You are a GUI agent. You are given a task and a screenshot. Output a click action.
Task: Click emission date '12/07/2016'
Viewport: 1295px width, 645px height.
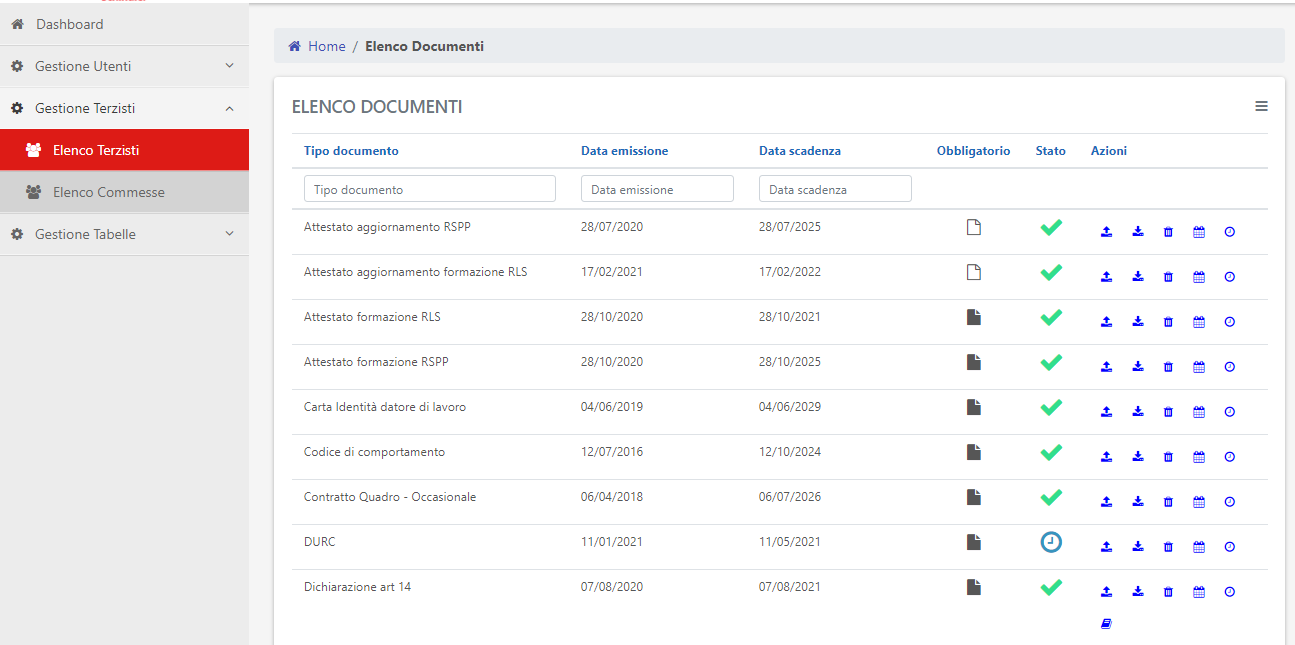tap(612, 452)
